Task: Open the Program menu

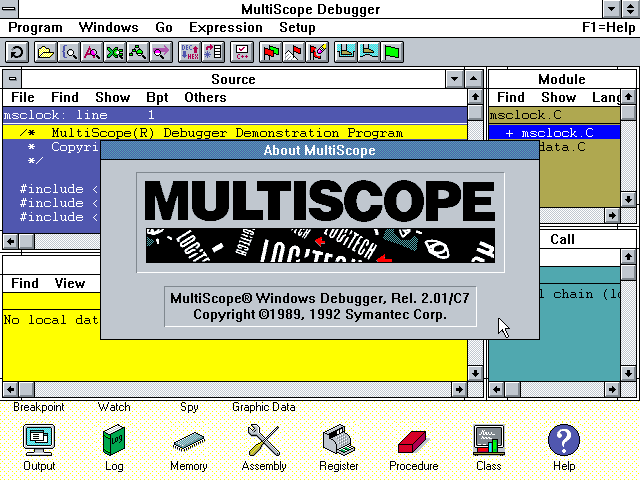Action: point(36,28)
